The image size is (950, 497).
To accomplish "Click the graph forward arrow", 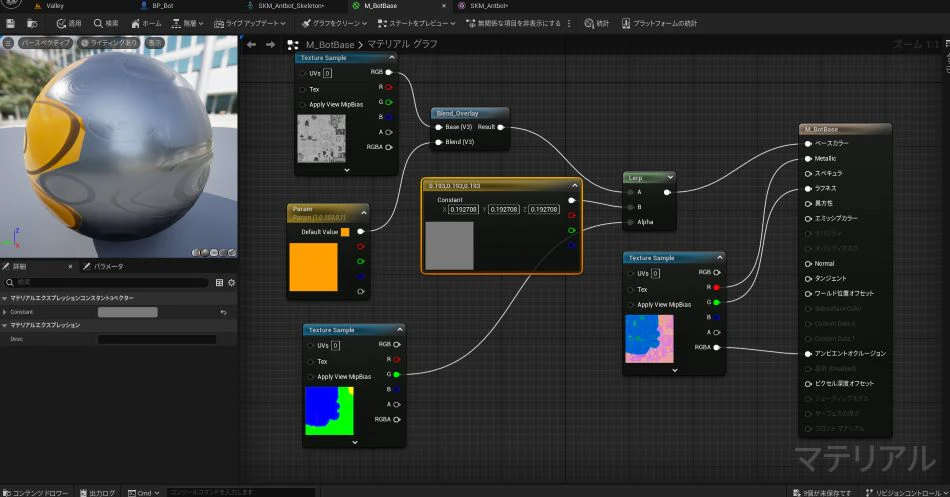I will pos(270,44).
